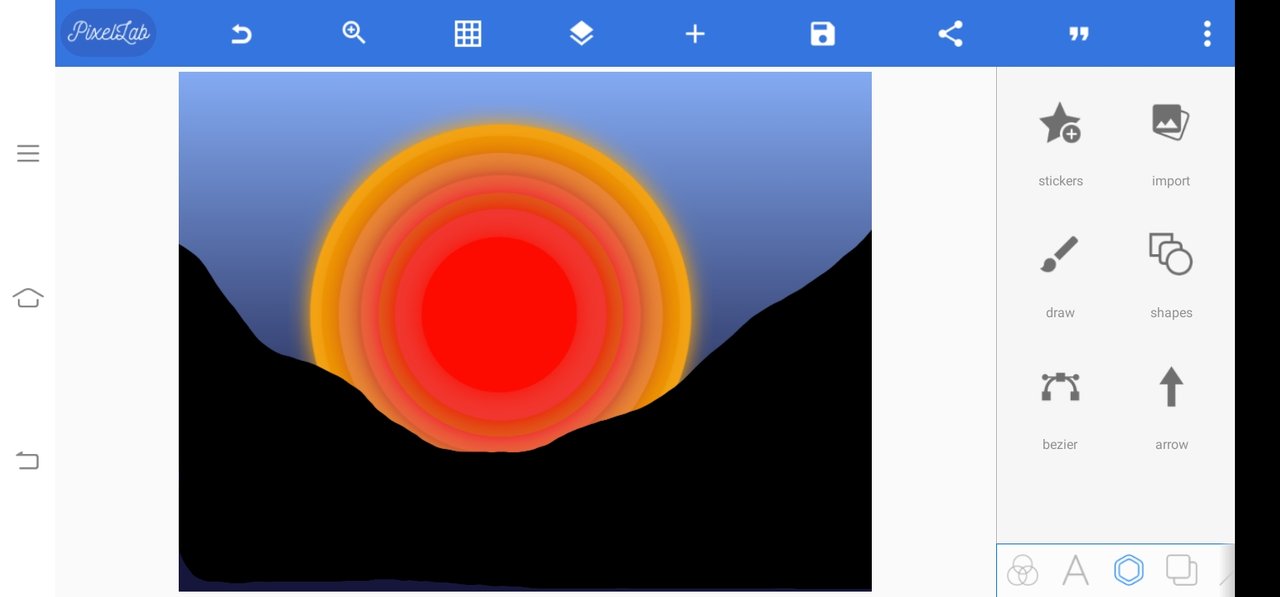This screenshot has width=1280, height=597.
Task: Select the highlighted hexagon shapes tab
Action: [x=1128, y=570]
